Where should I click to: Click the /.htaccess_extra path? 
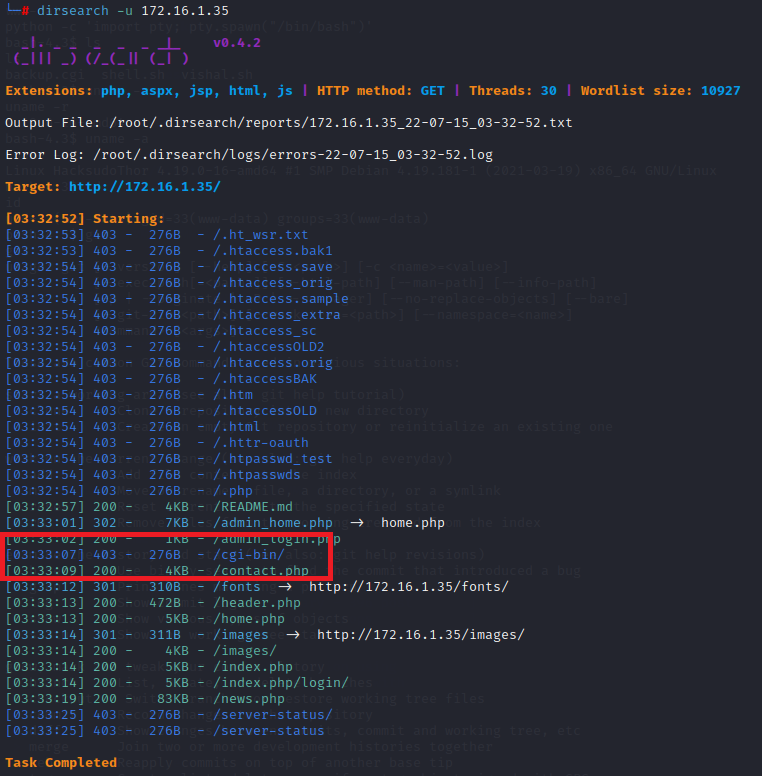277,315
